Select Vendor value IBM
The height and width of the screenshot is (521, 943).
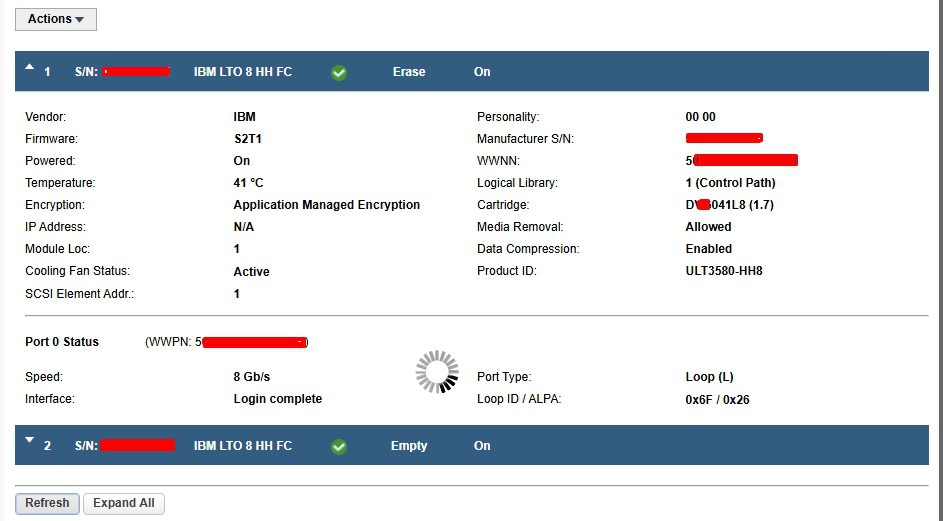[x=244, y=117]
